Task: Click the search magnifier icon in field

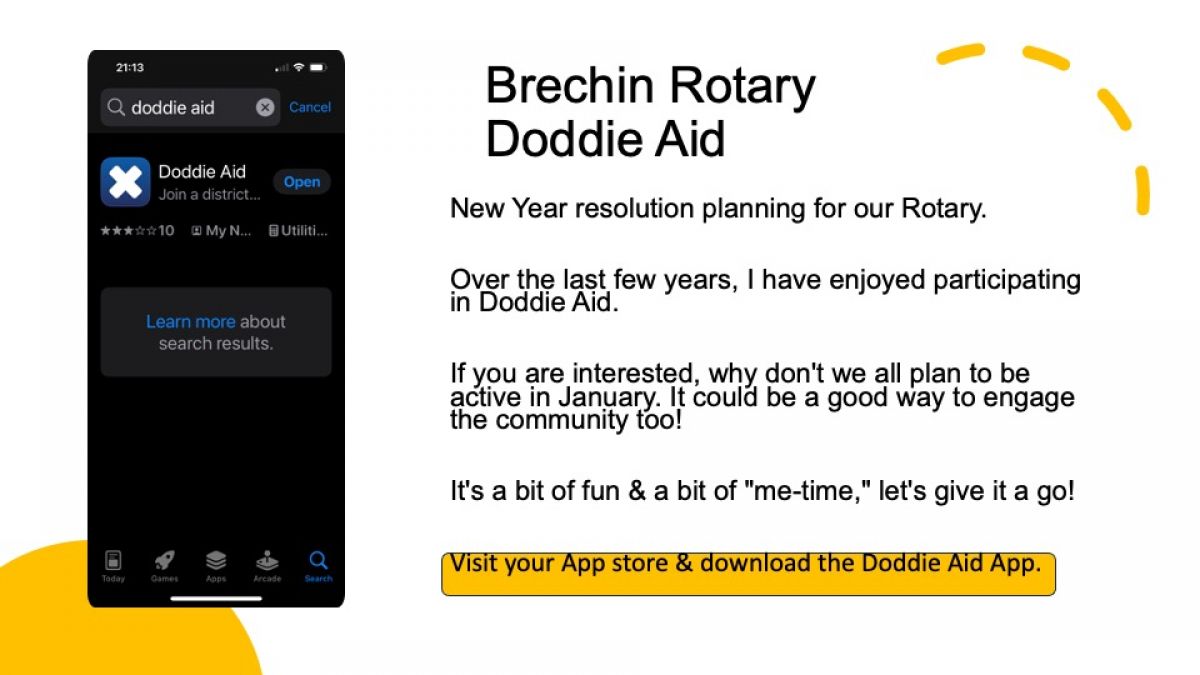Action: click(x=117, y=107)
